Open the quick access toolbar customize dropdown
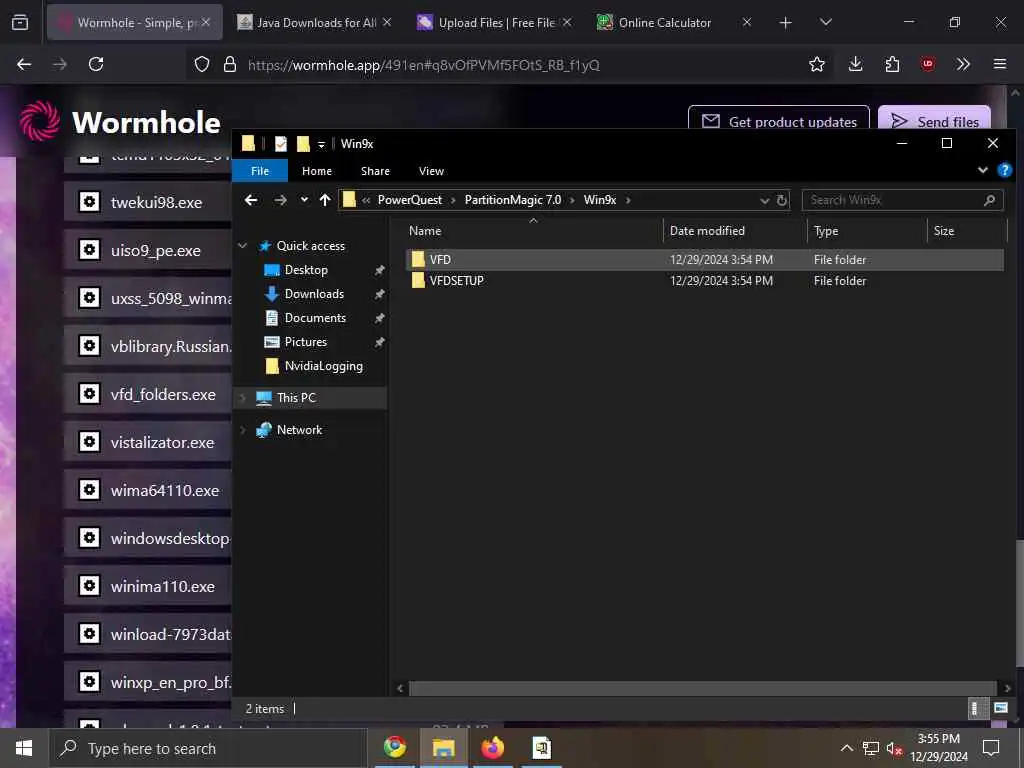Screen dimensions: 1024x768 (x=321, y=144)
